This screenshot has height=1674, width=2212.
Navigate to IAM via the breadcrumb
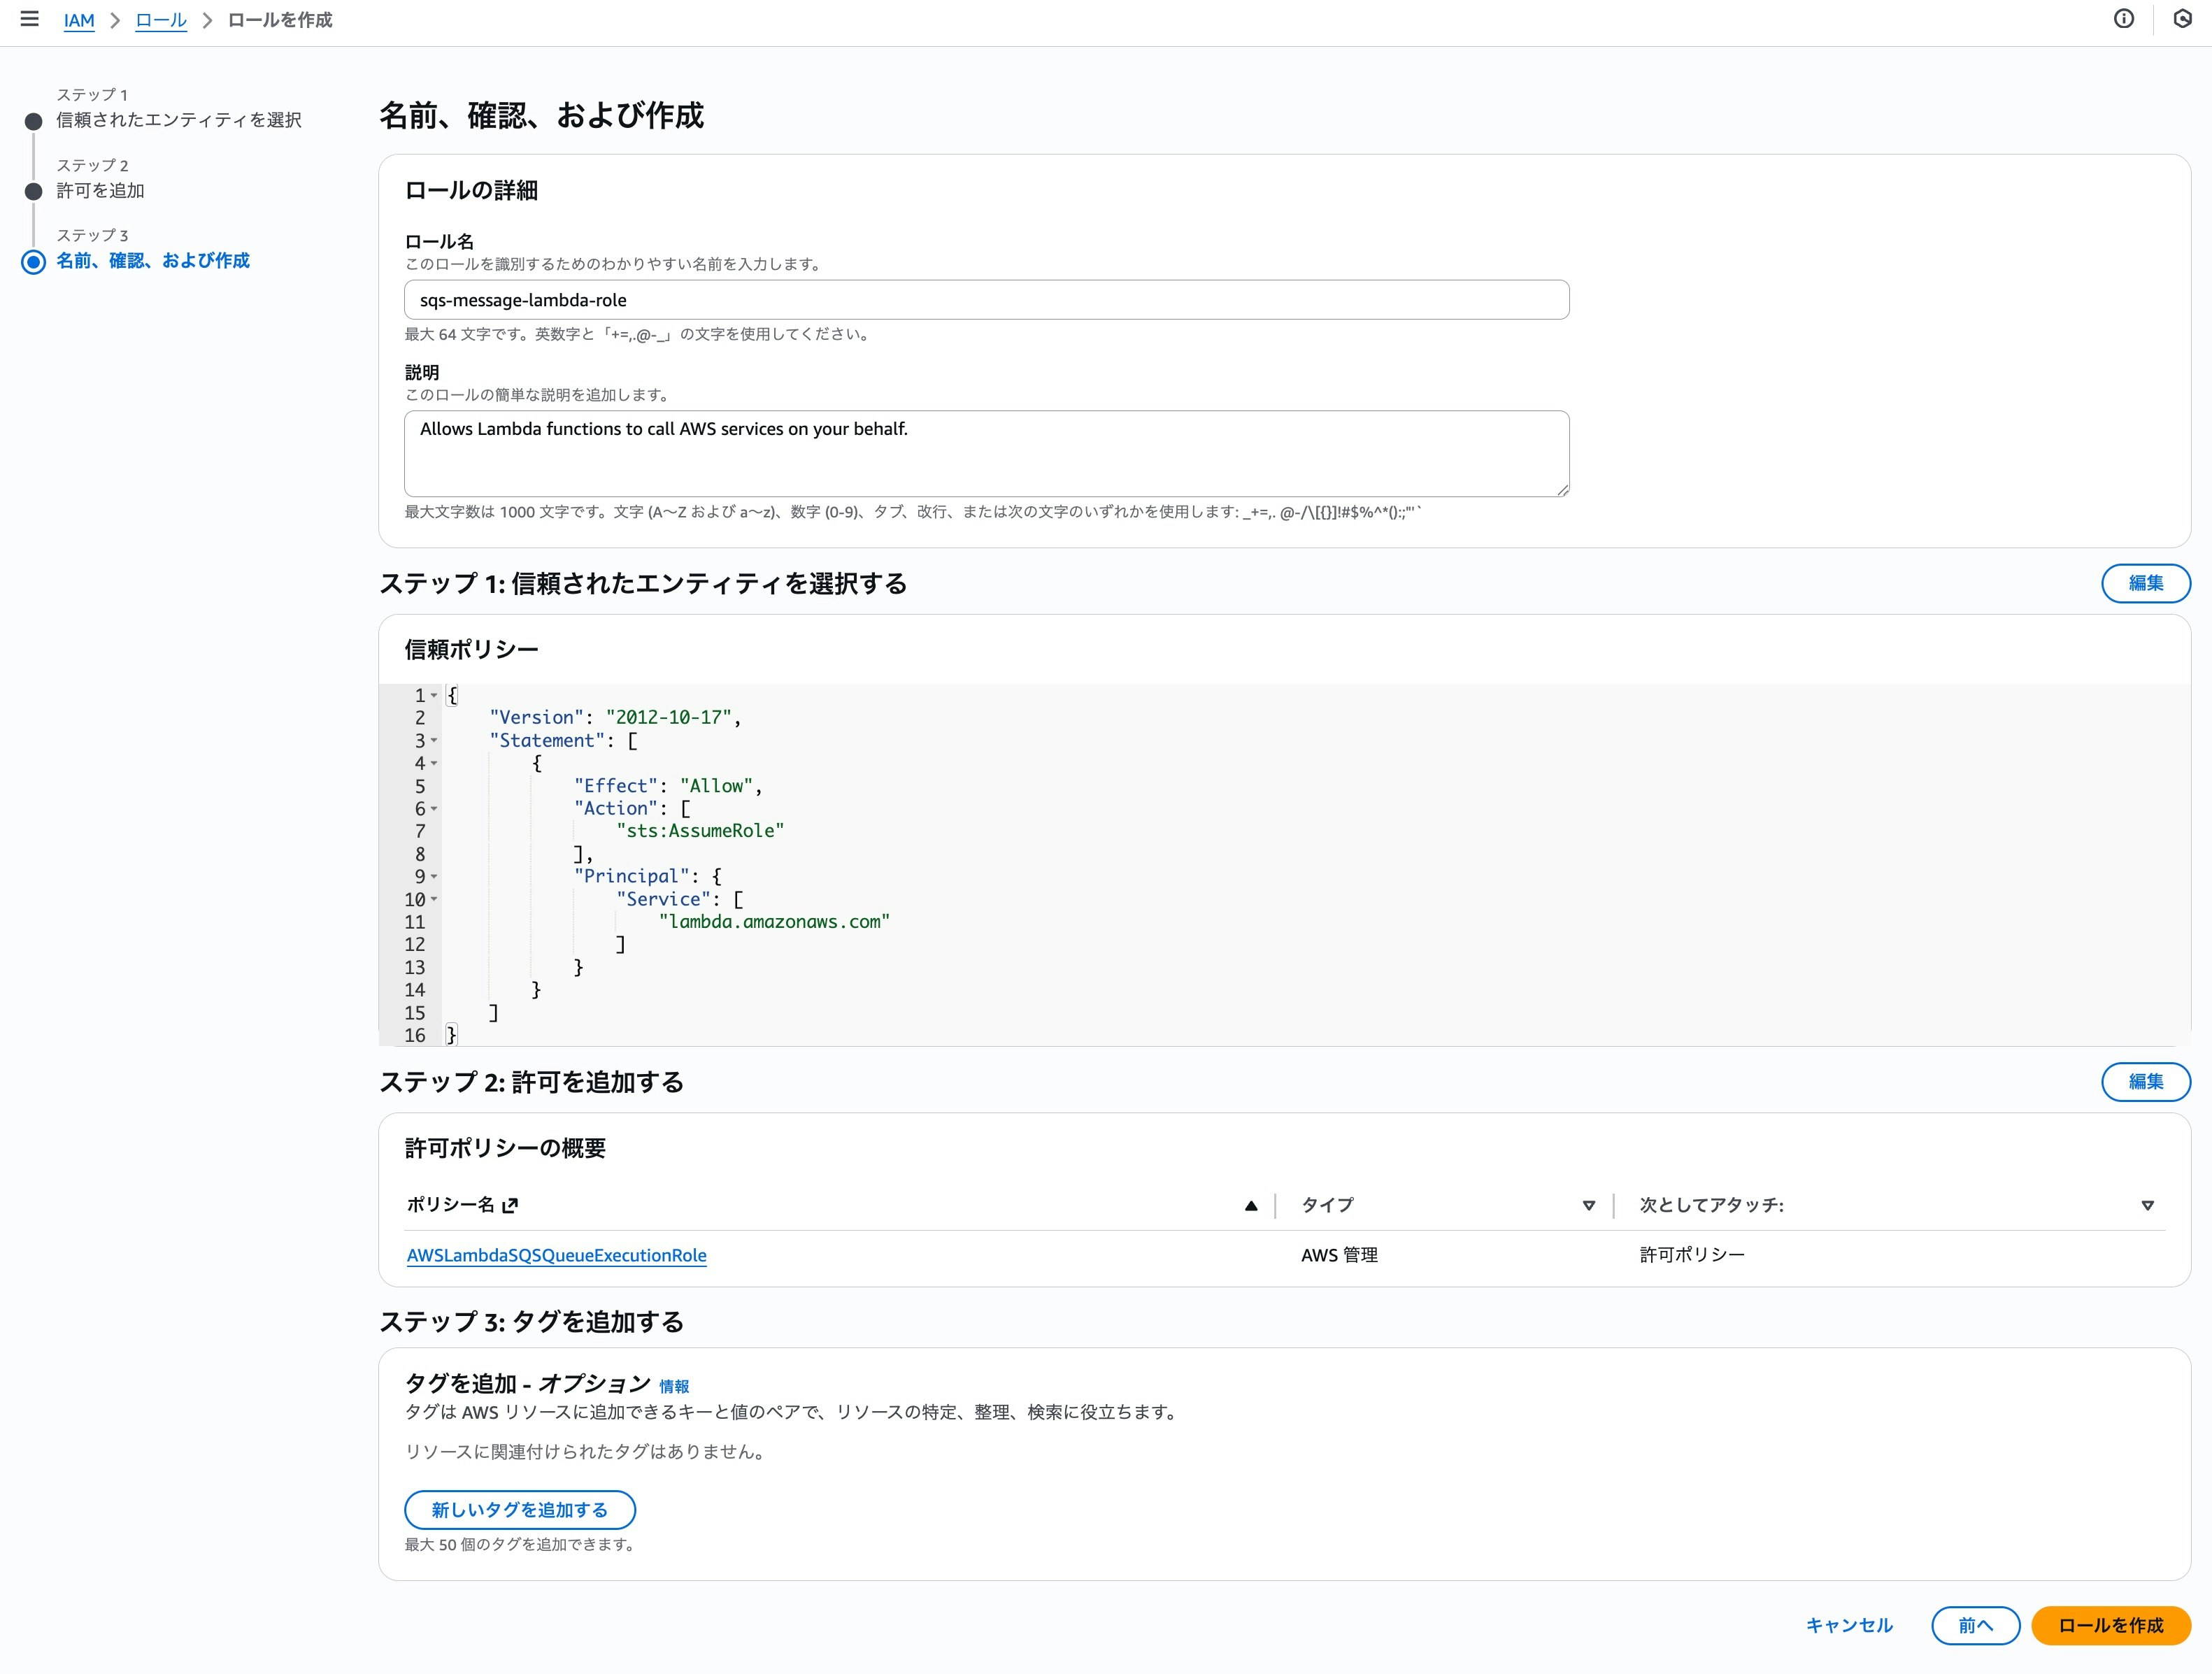[79, 19]
